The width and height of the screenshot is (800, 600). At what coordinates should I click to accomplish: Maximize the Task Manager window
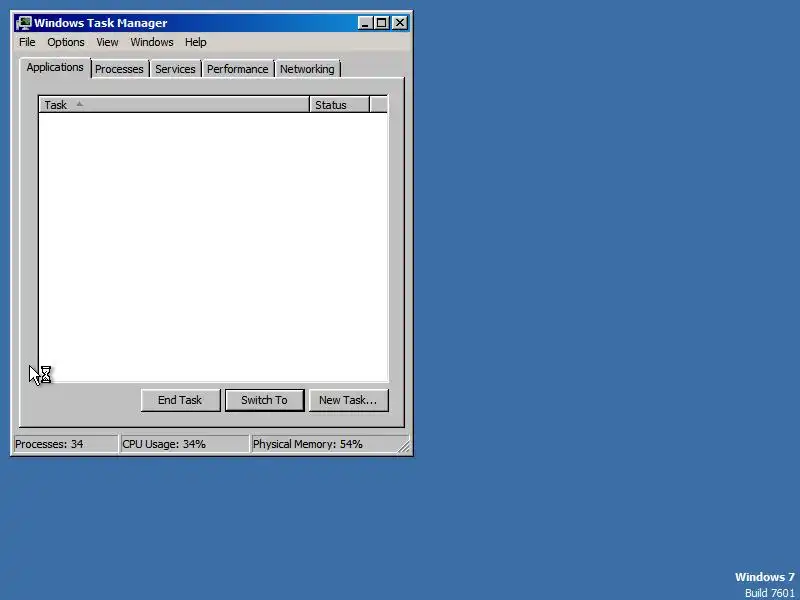(381, 23)
